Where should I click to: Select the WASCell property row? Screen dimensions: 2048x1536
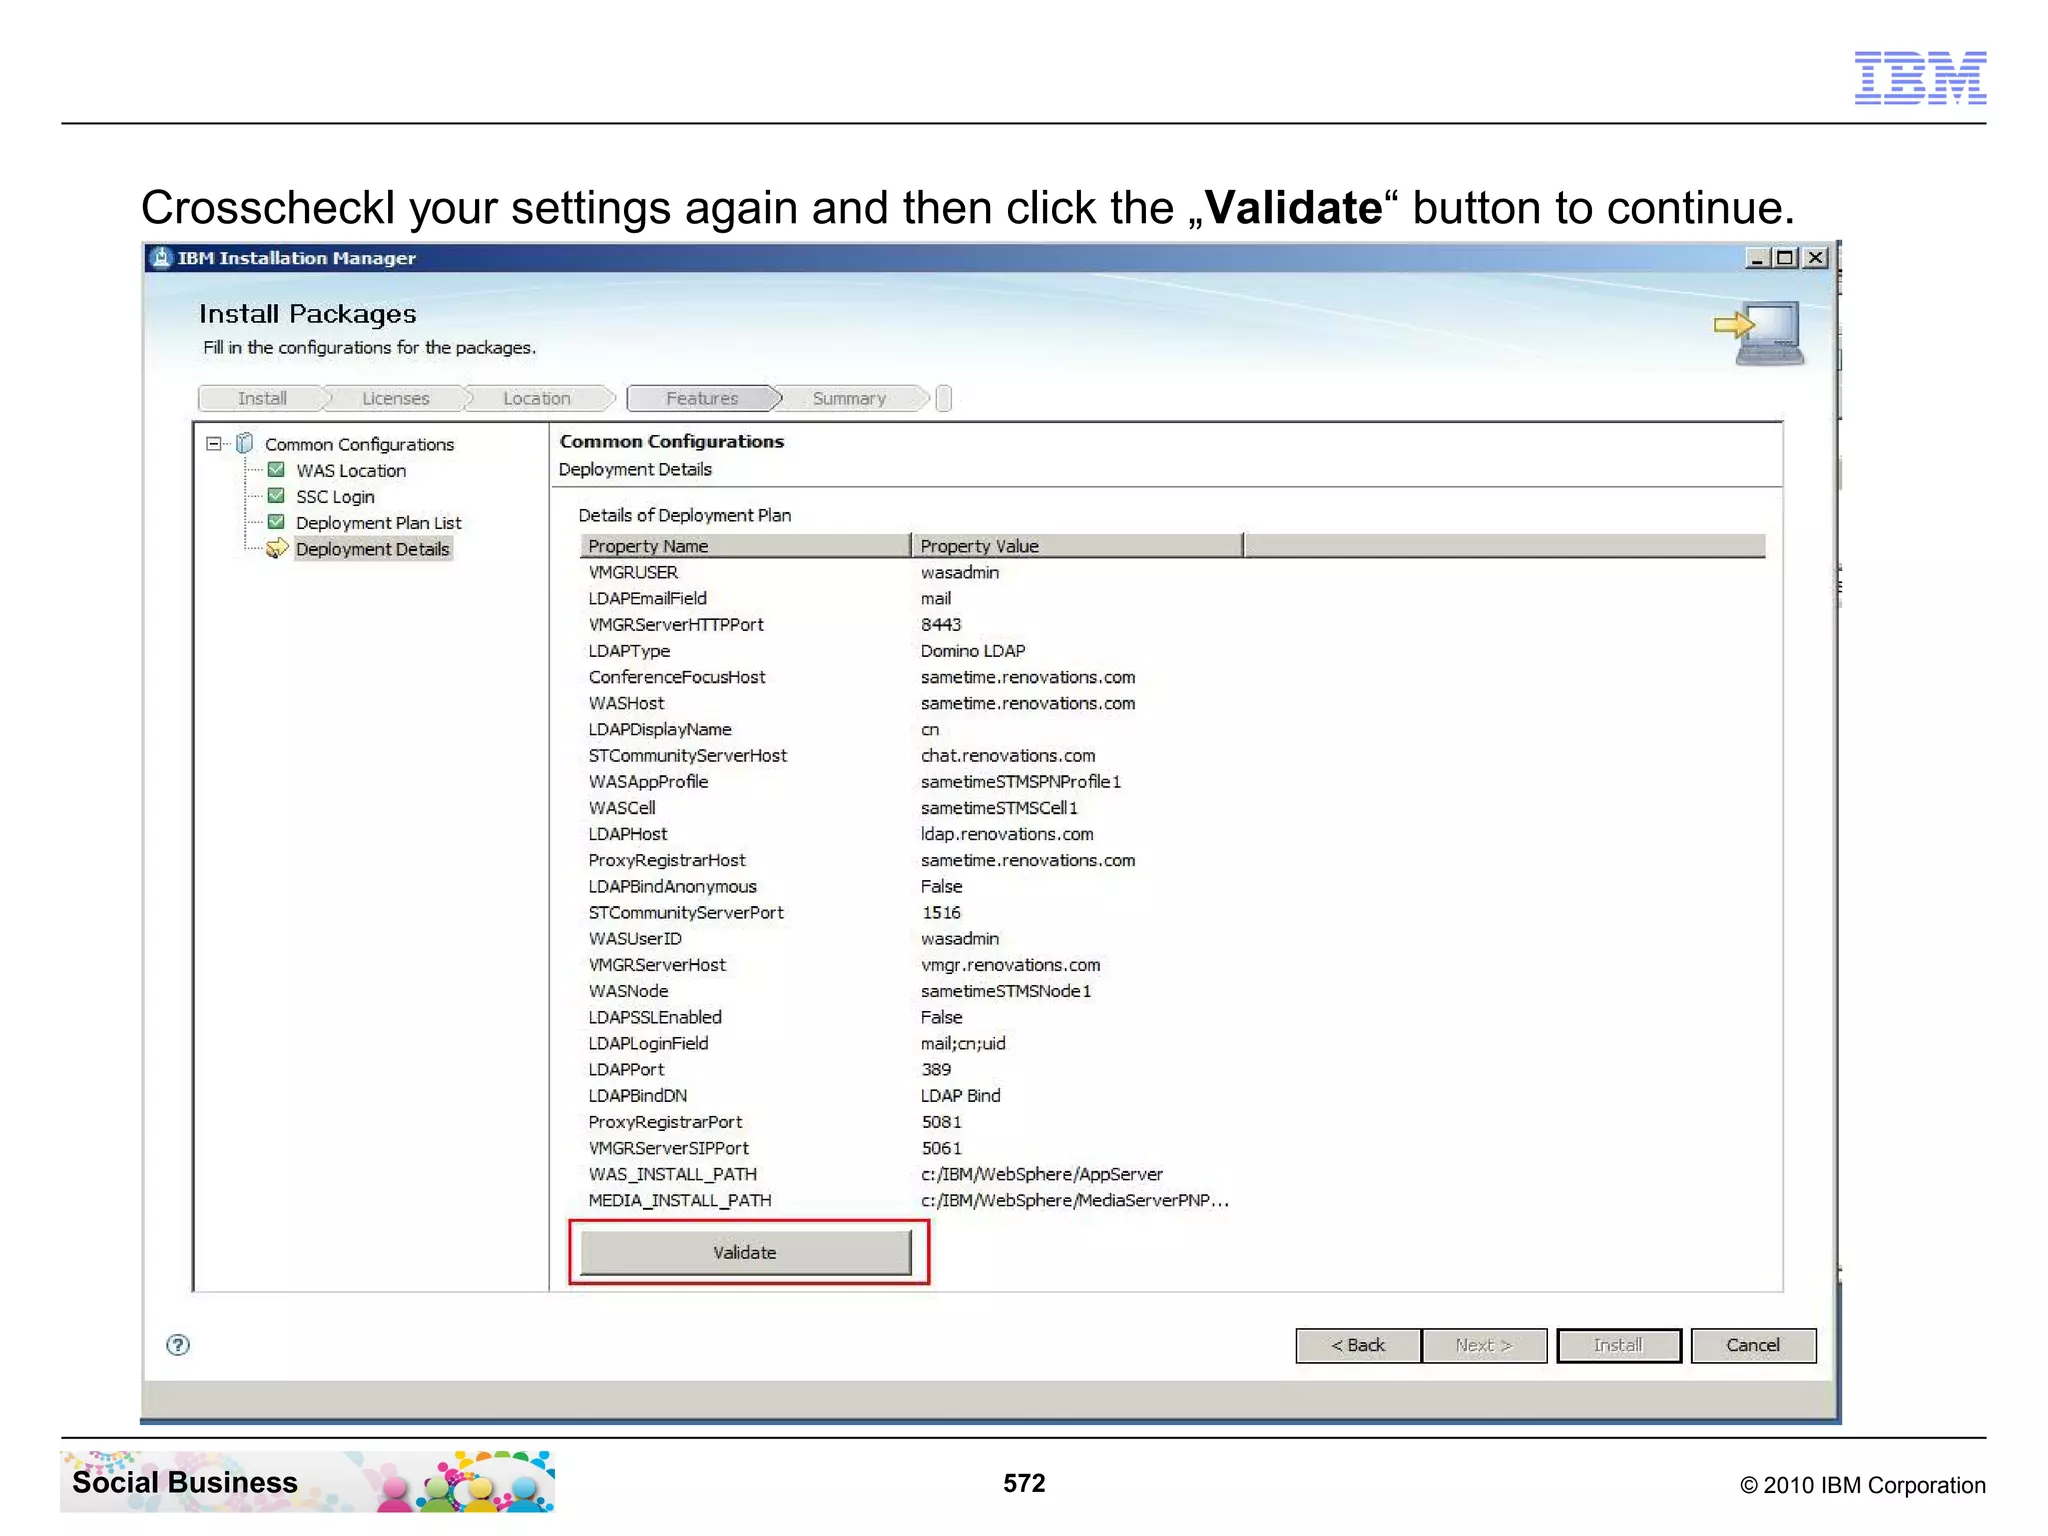coord(1172,807)
